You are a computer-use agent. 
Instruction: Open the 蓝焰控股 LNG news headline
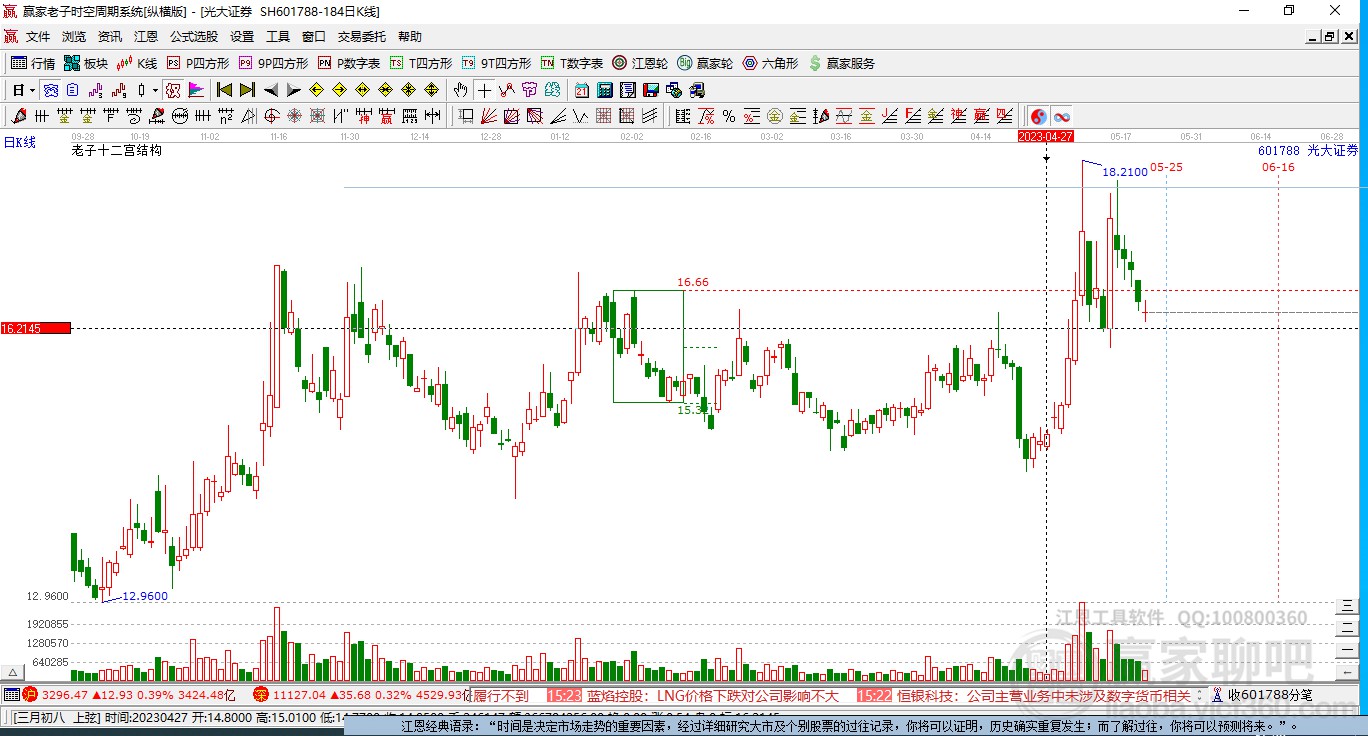tap(713, 695)
